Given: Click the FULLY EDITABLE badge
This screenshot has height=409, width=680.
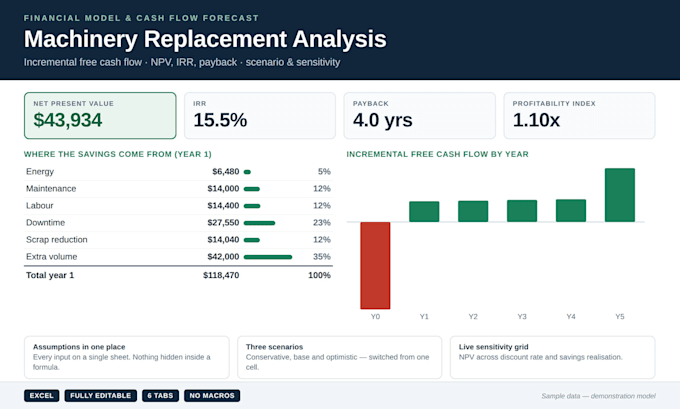Looking at the screenshot, I should tap(101, 396).
